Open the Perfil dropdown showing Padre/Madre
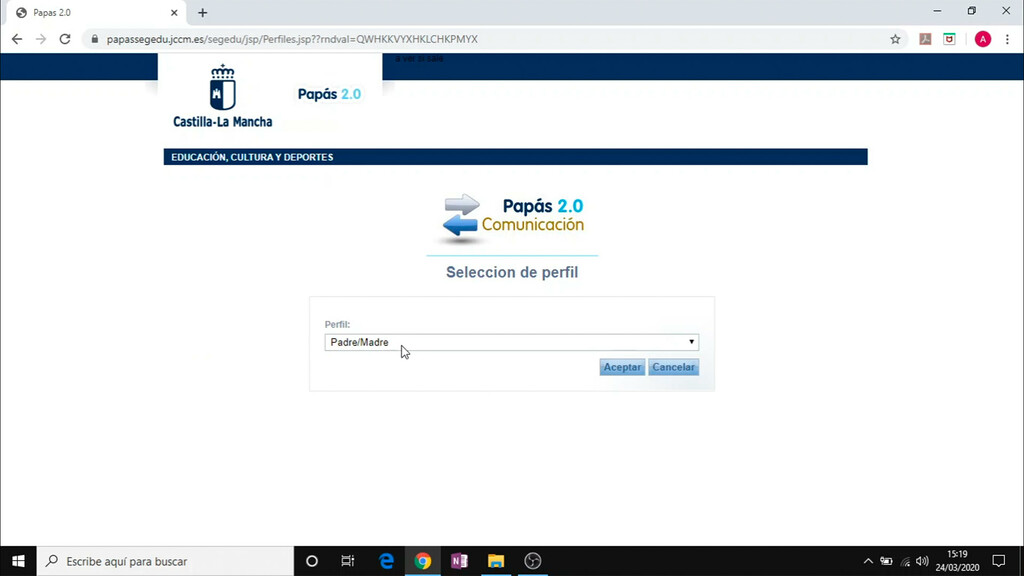1024x576 pixels. (511, 342)
